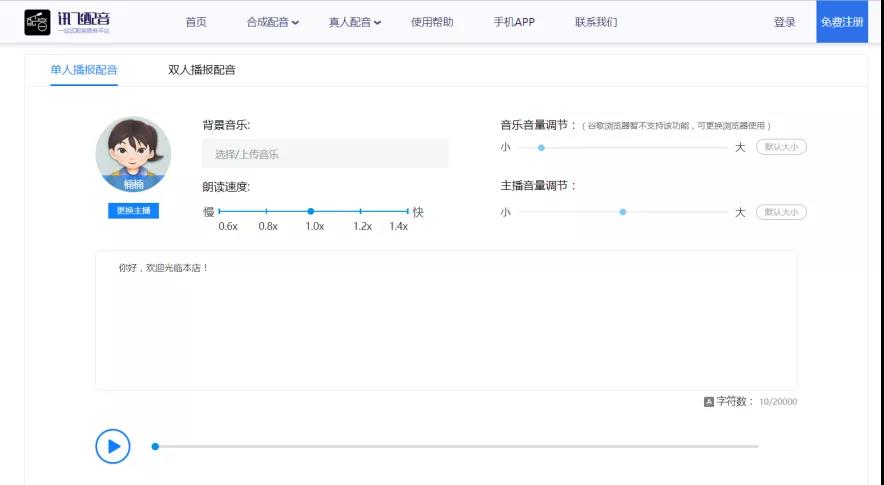884x485 pixels.
Task: Click the 主播音量调节 slider handle
Action: (623, 212)
